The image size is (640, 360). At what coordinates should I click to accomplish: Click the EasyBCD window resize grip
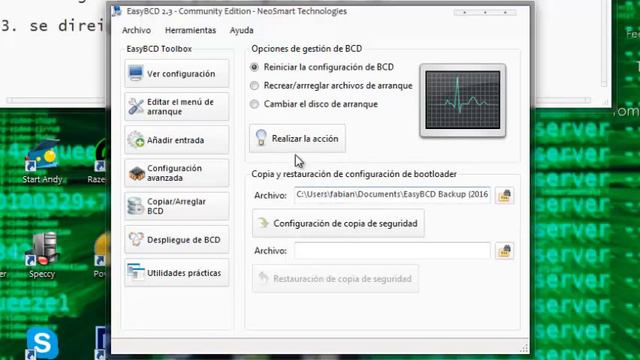click(524, 348)
